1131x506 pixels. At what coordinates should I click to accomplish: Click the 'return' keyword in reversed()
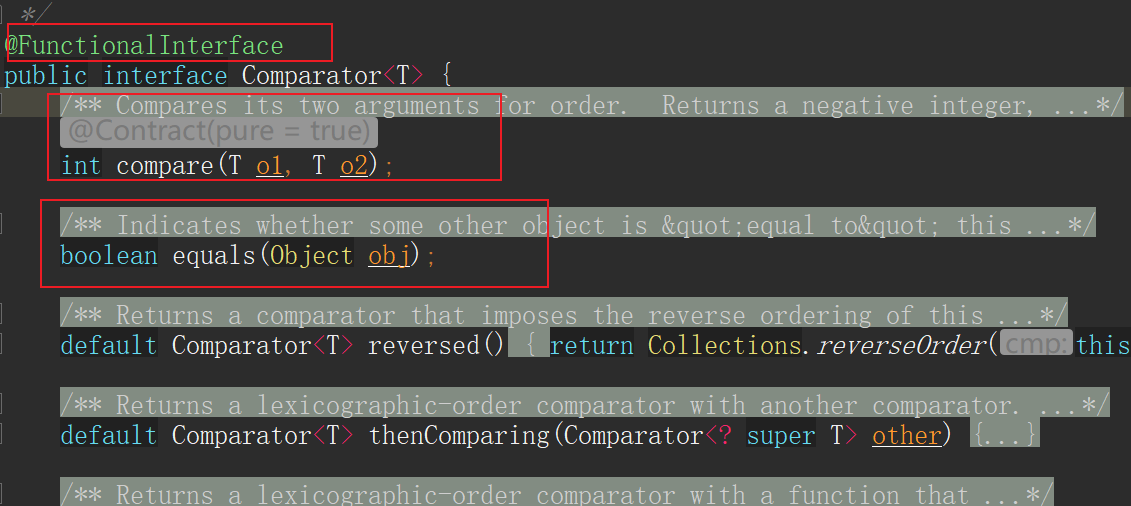tap(592, 346)
